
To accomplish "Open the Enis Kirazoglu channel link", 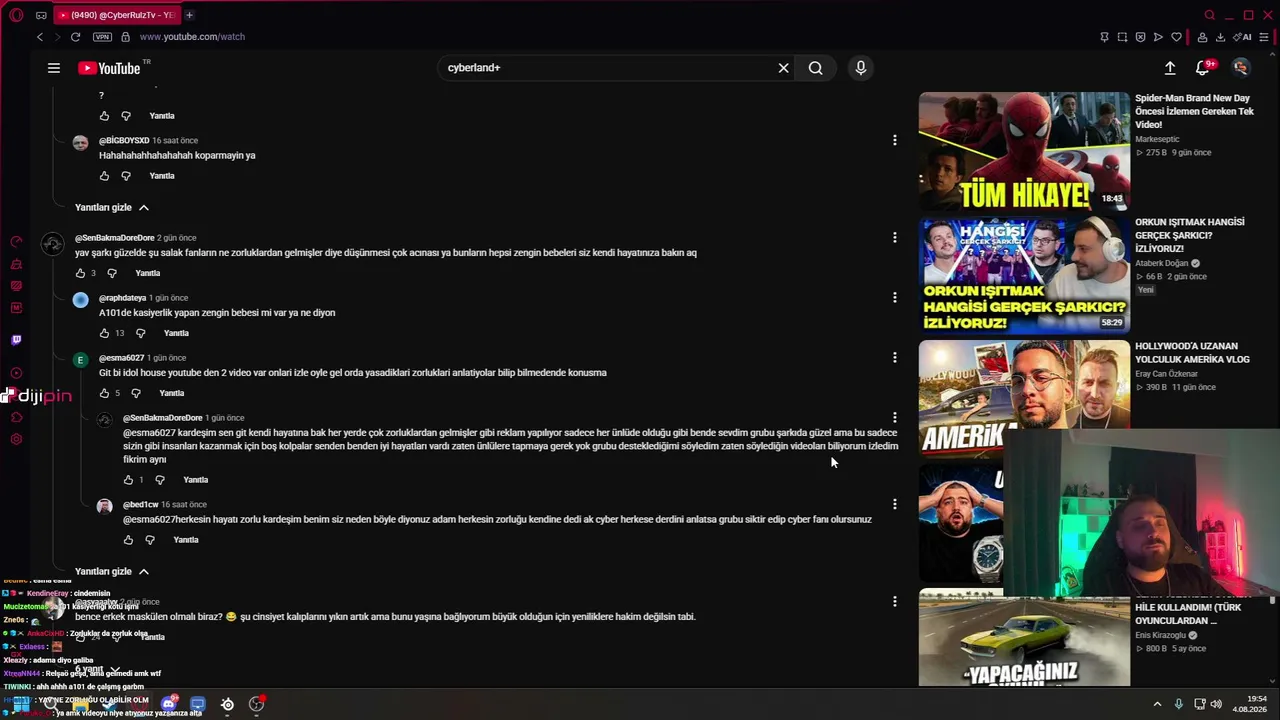I will (1160, 635).
